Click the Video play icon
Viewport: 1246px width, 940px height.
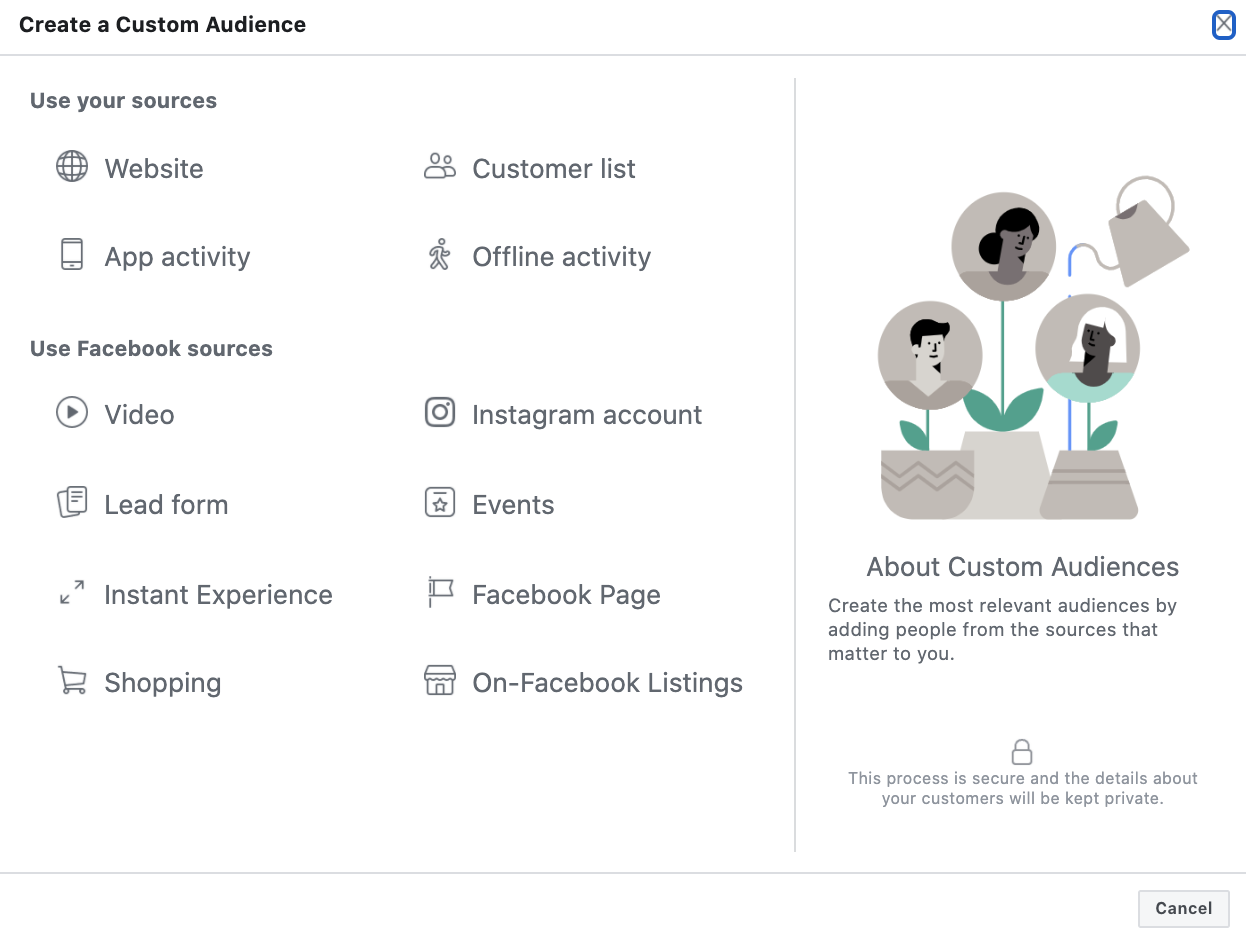pyautogui.click(x=71, y=413)
